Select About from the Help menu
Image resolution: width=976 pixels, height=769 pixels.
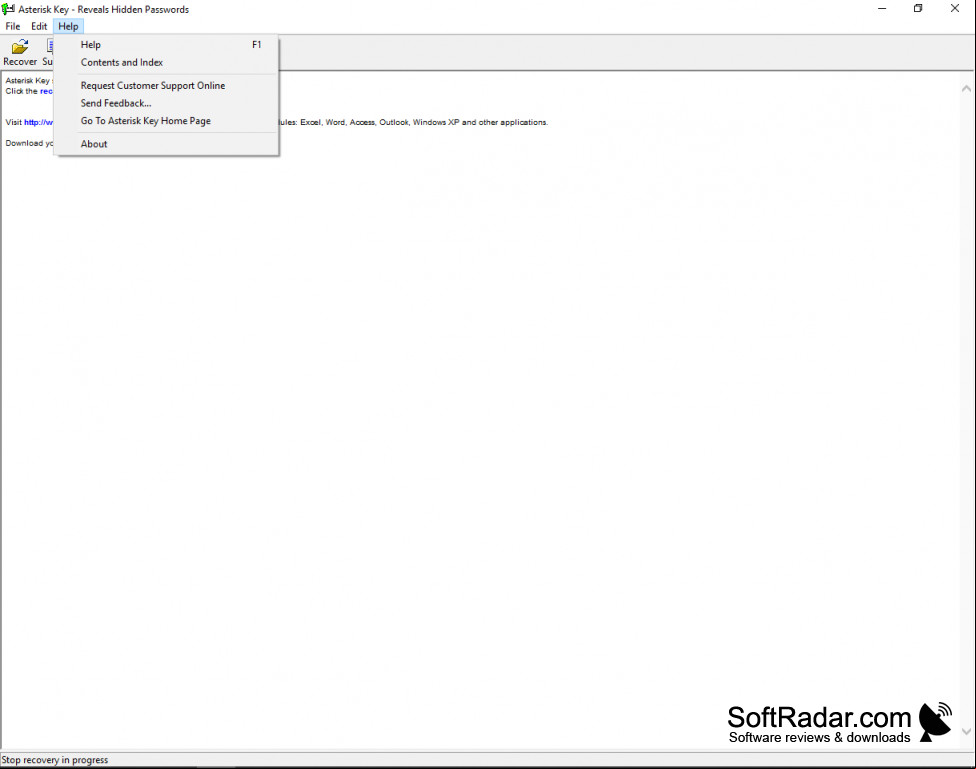pyautogui.click(x=166, y=144)
